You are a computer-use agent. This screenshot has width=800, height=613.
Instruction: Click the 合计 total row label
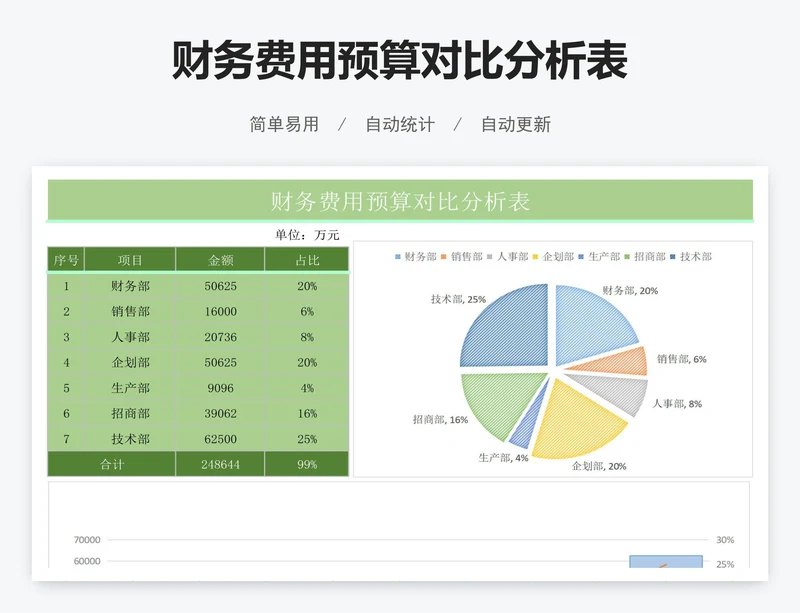tap(112, 464)
